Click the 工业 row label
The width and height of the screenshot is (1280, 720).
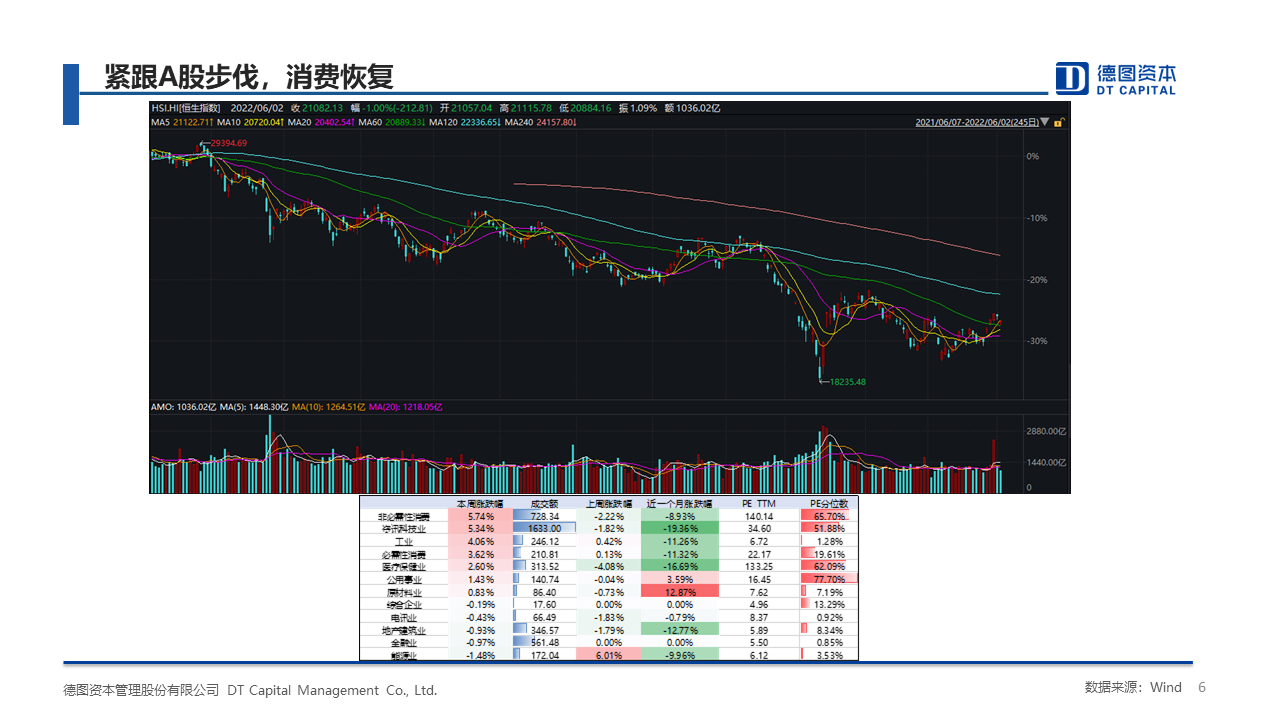404,541
